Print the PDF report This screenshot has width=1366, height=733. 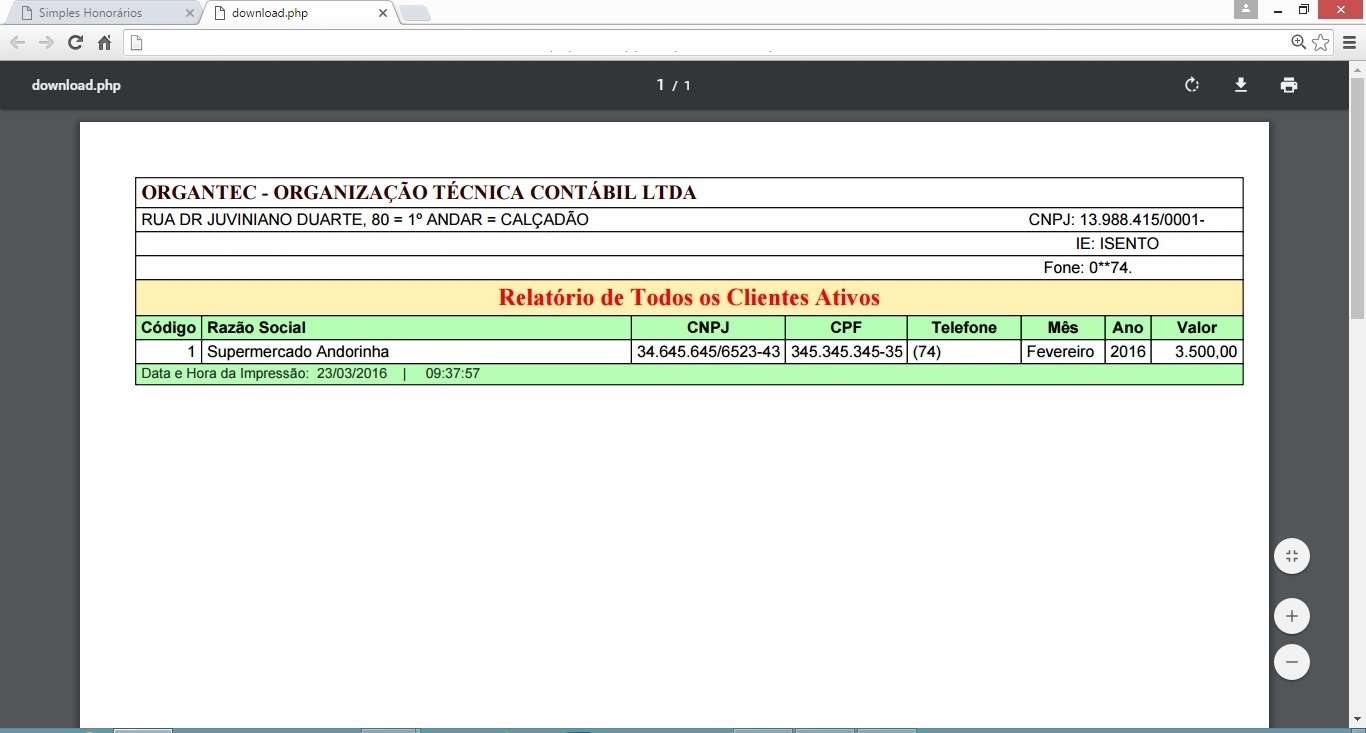click(1288, 85)
